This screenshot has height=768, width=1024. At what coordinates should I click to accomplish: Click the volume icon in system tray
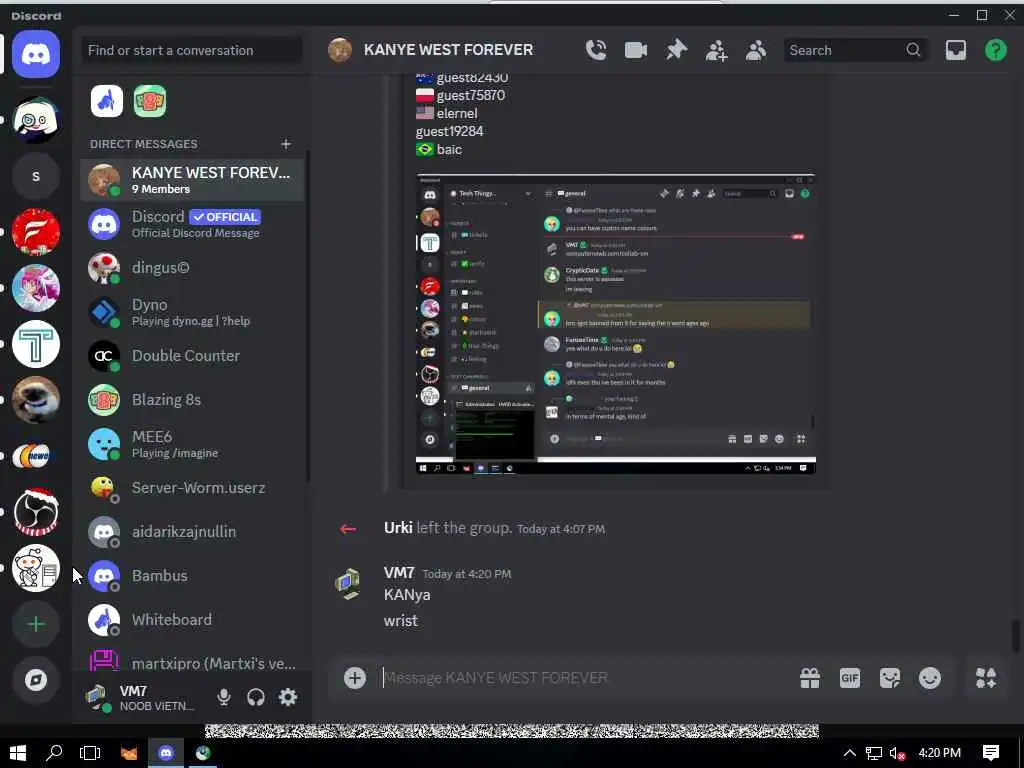[897, 753]
